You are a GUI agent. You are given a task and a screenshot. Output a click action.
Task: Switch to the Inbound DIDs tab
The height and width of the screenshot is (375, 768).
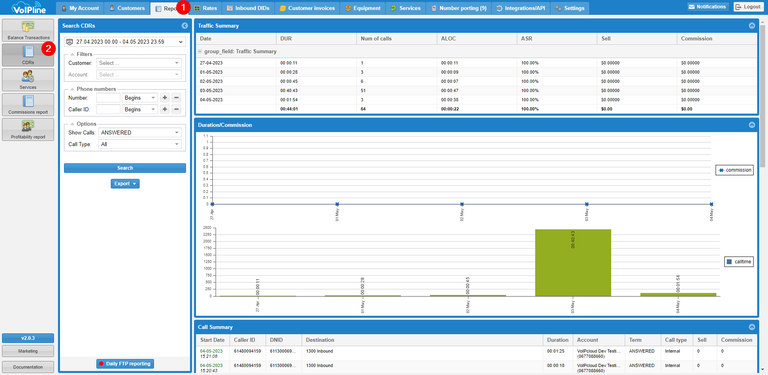click(x=248, y=8)
